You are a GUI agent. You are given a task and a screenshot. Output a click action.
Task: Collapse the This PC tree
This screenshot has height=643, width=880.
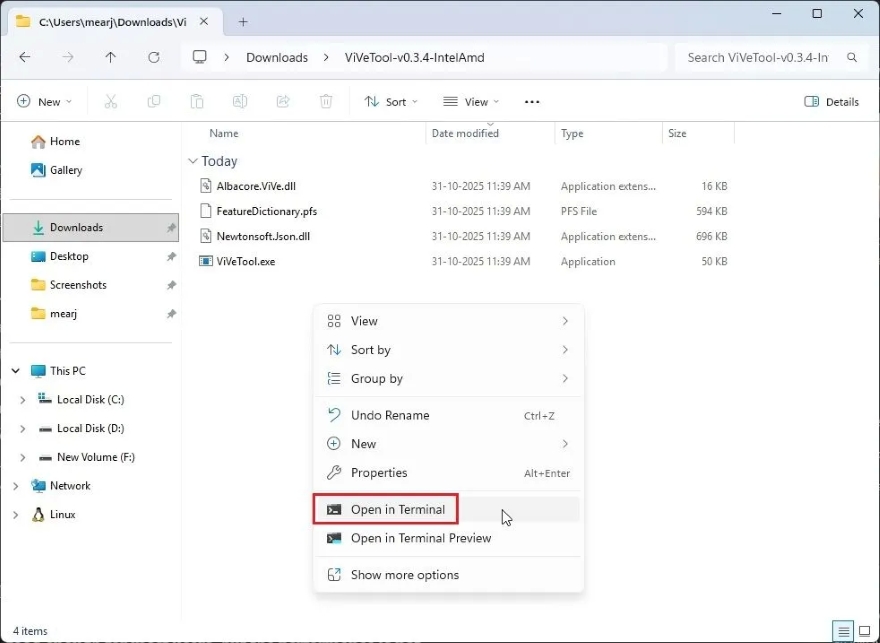15,370
